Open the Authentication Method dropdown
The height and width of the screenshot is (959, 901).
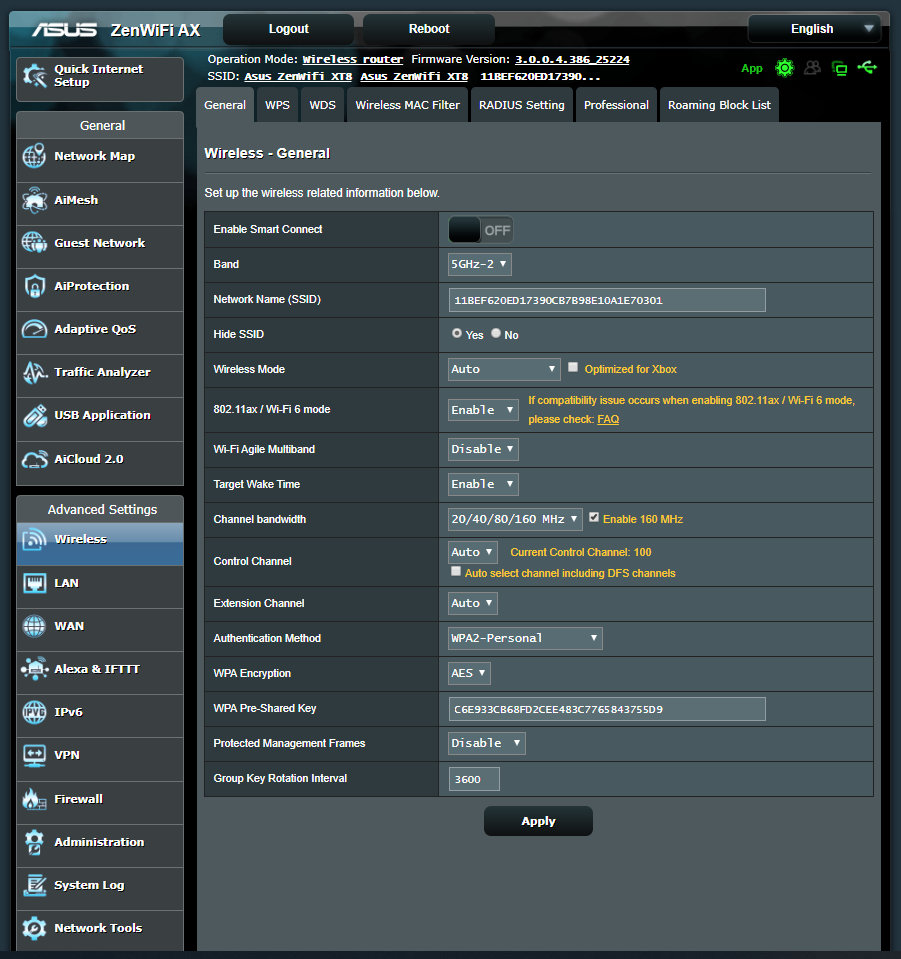pos(525,639)
